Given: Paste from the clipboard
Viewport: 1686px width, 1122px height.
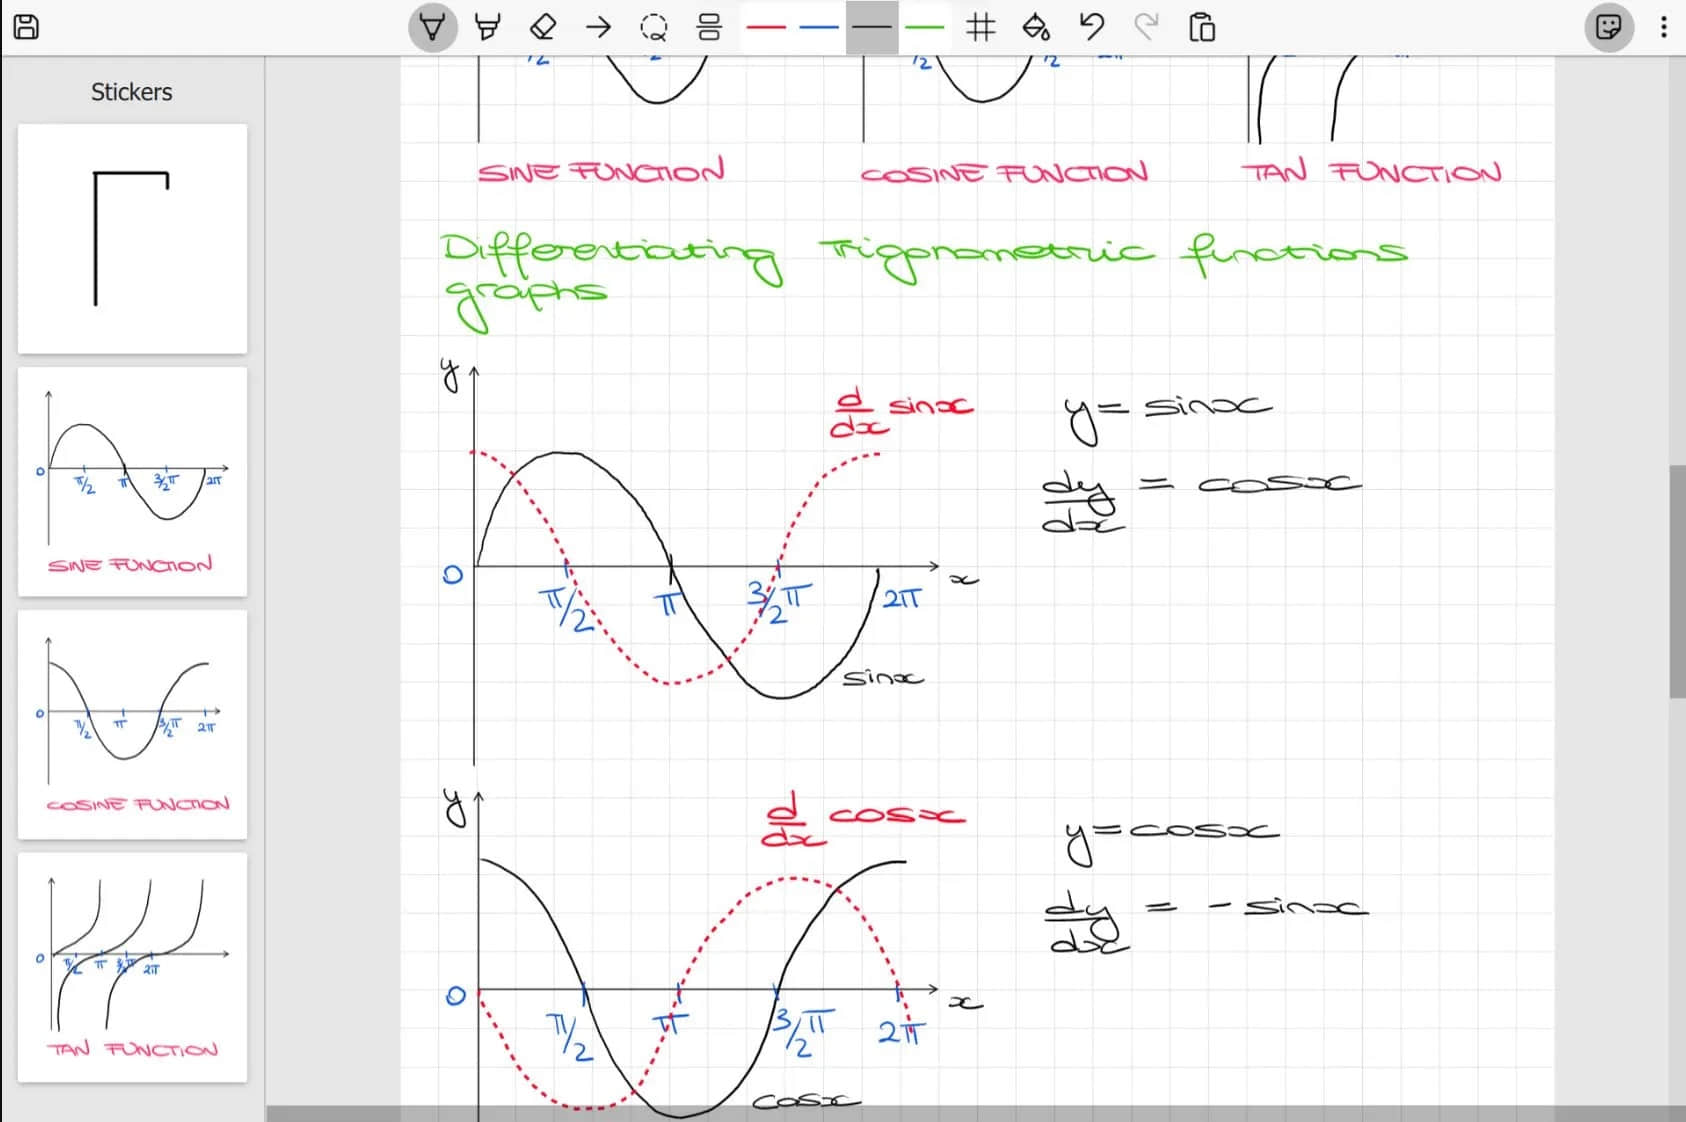Looking at the screenshot, I should pyautogui.click(x=1202, y=27).
